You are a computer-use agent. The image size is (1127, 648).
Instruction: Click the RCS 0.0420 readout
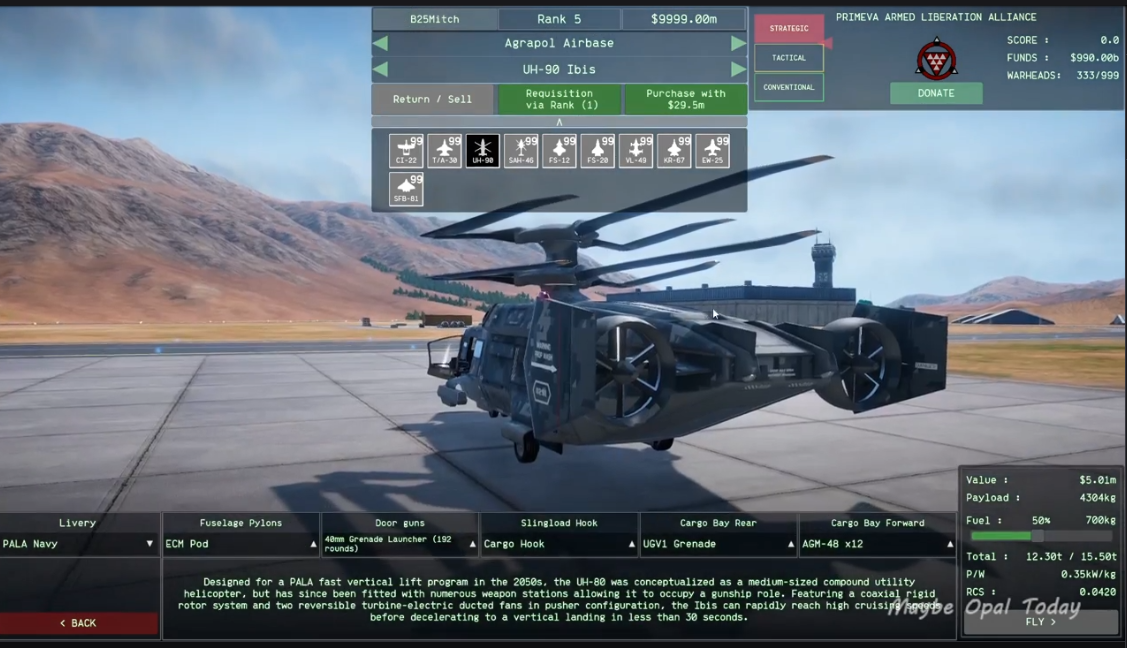point(1041,592)
